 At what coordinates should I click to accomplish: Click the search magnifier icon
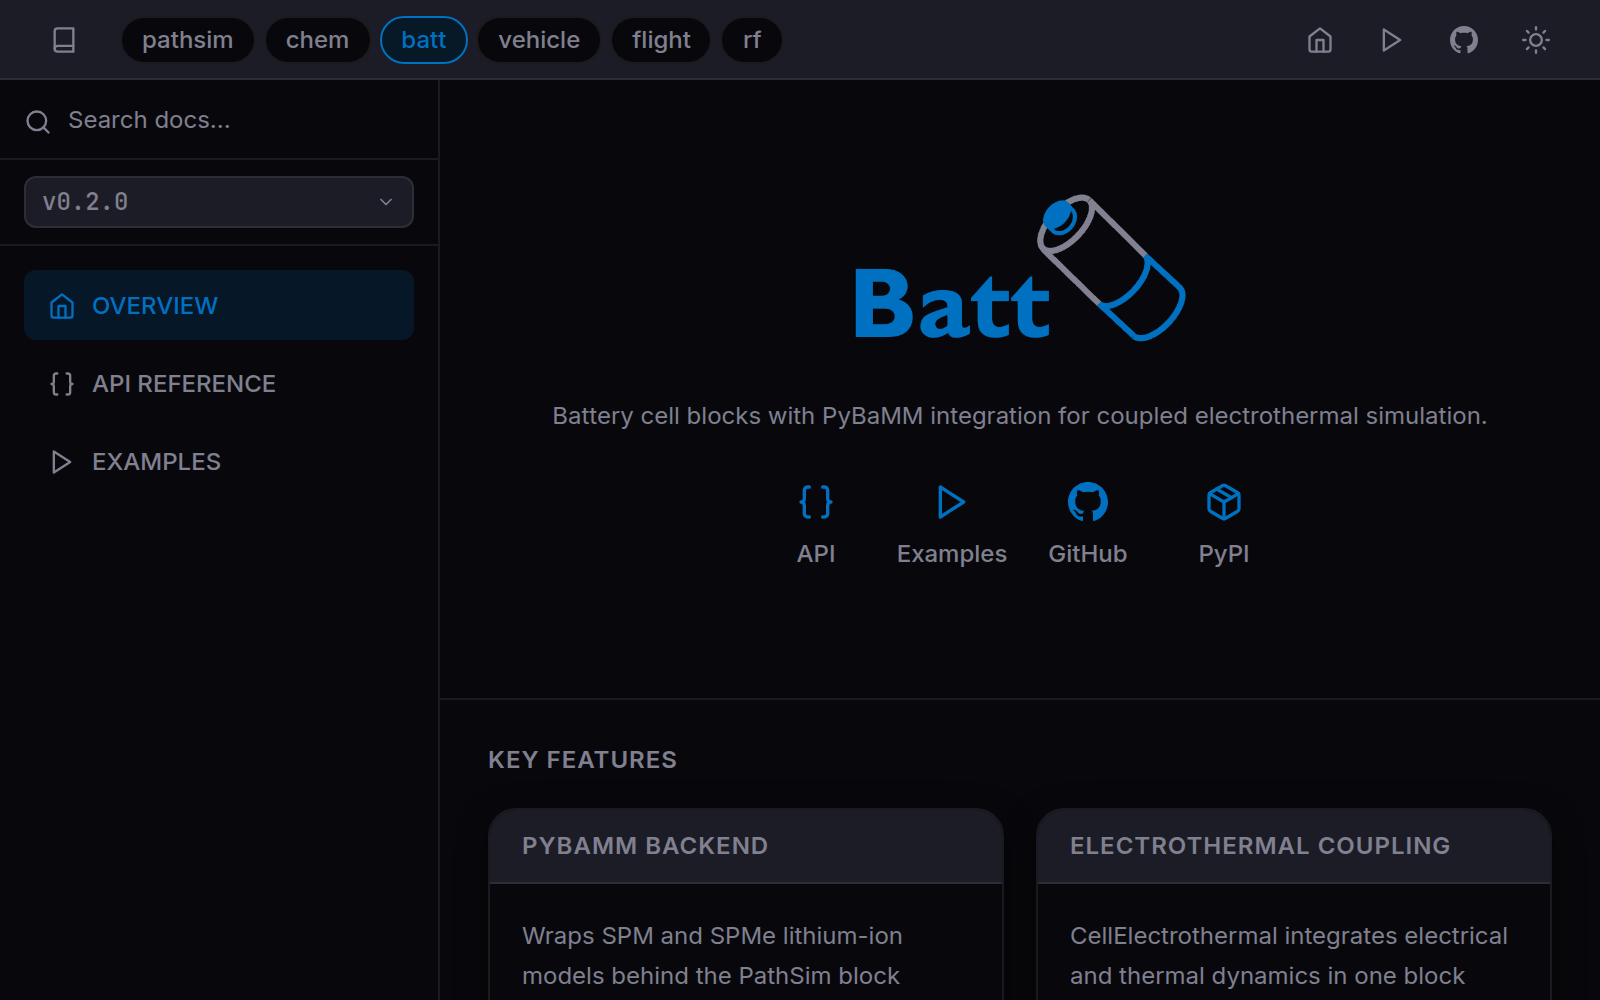(x=38, y=122)
